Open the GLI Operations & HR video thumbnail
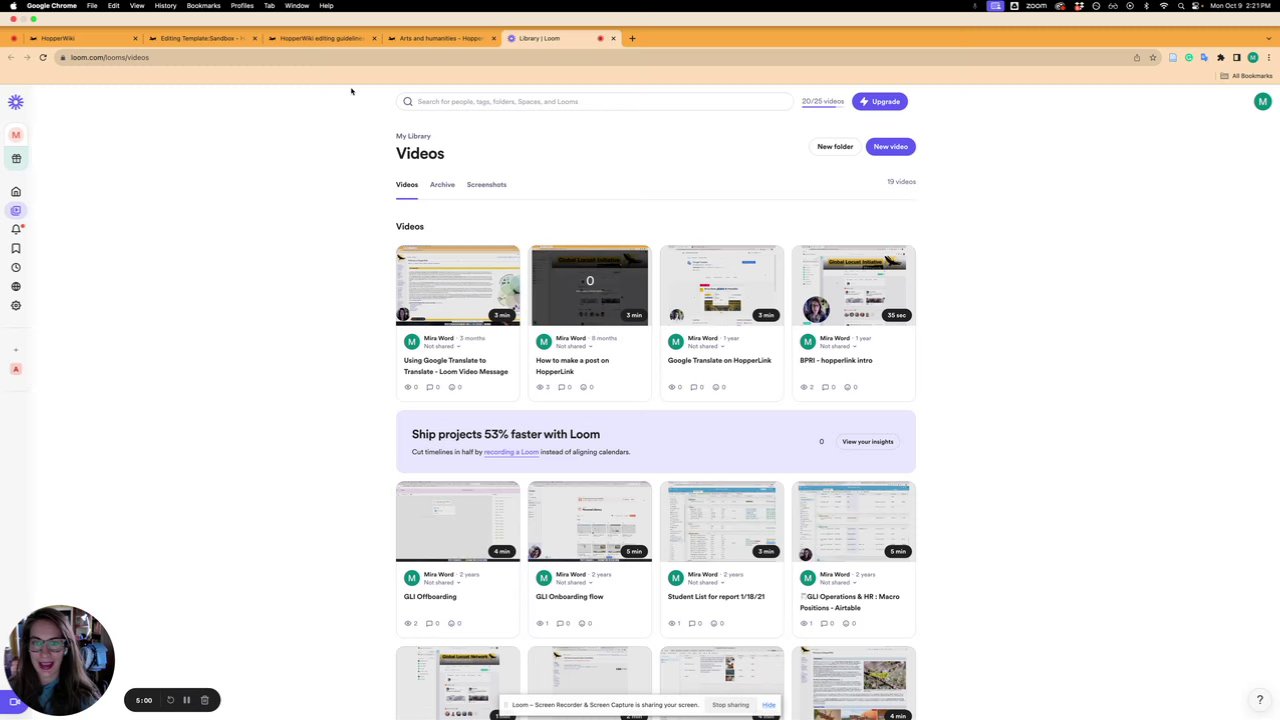The image size is (1280, 720). (854, 521)
